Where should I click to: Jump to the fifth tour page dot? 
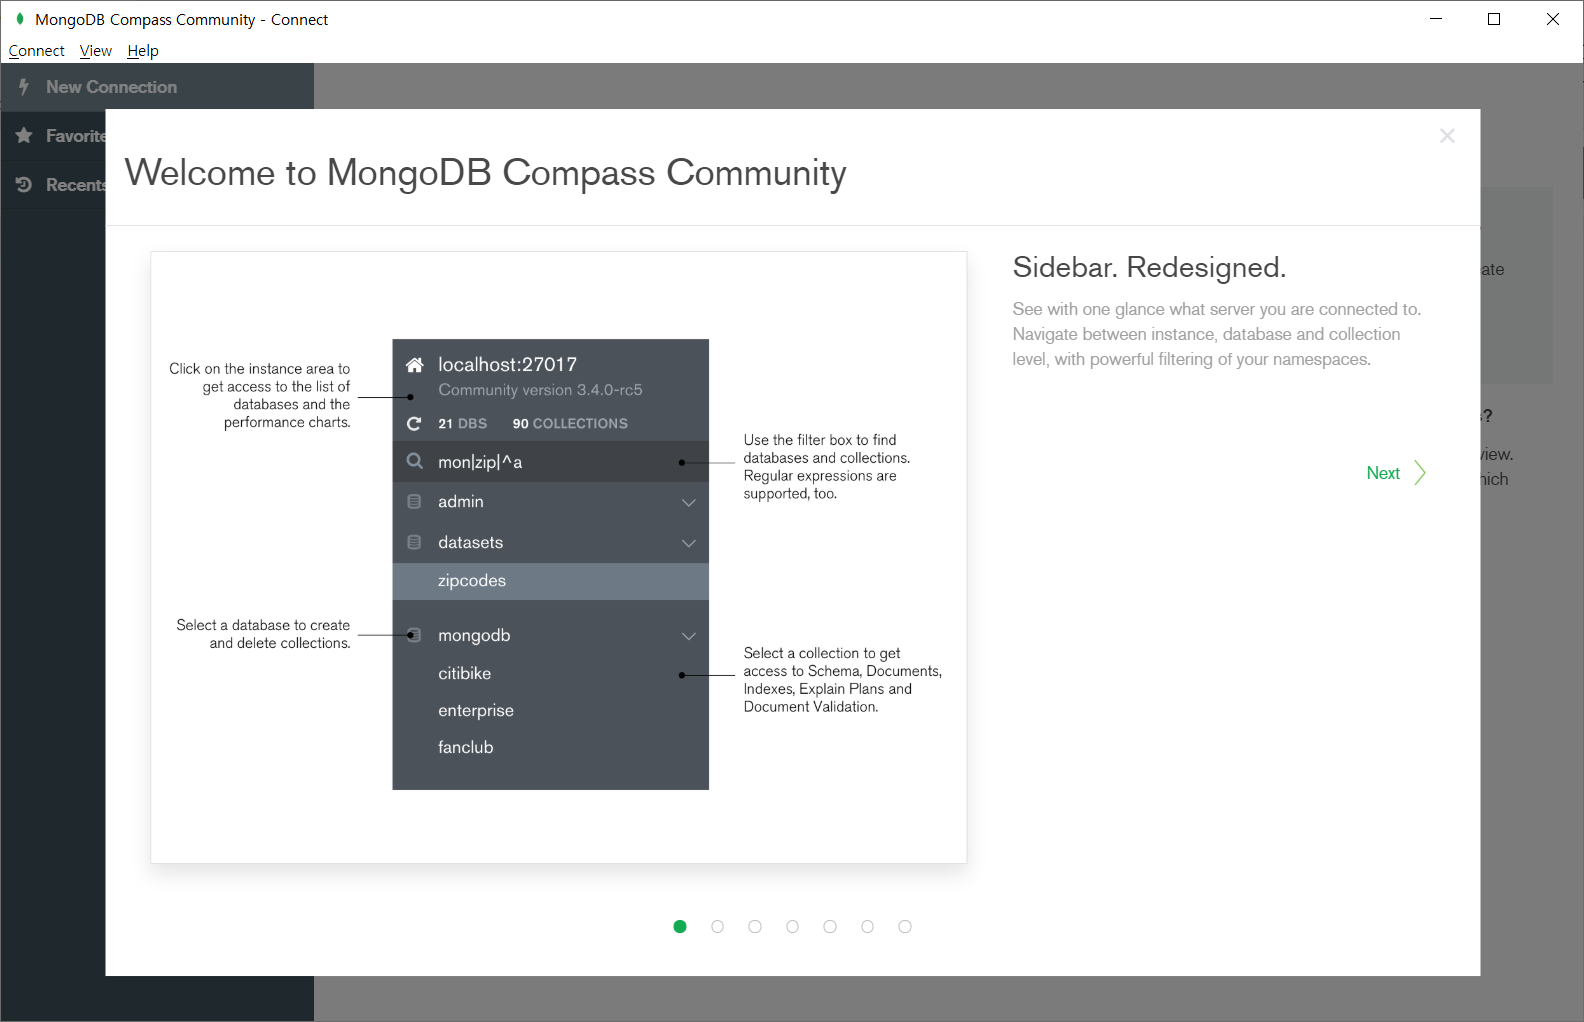click(x=830, y=927)
